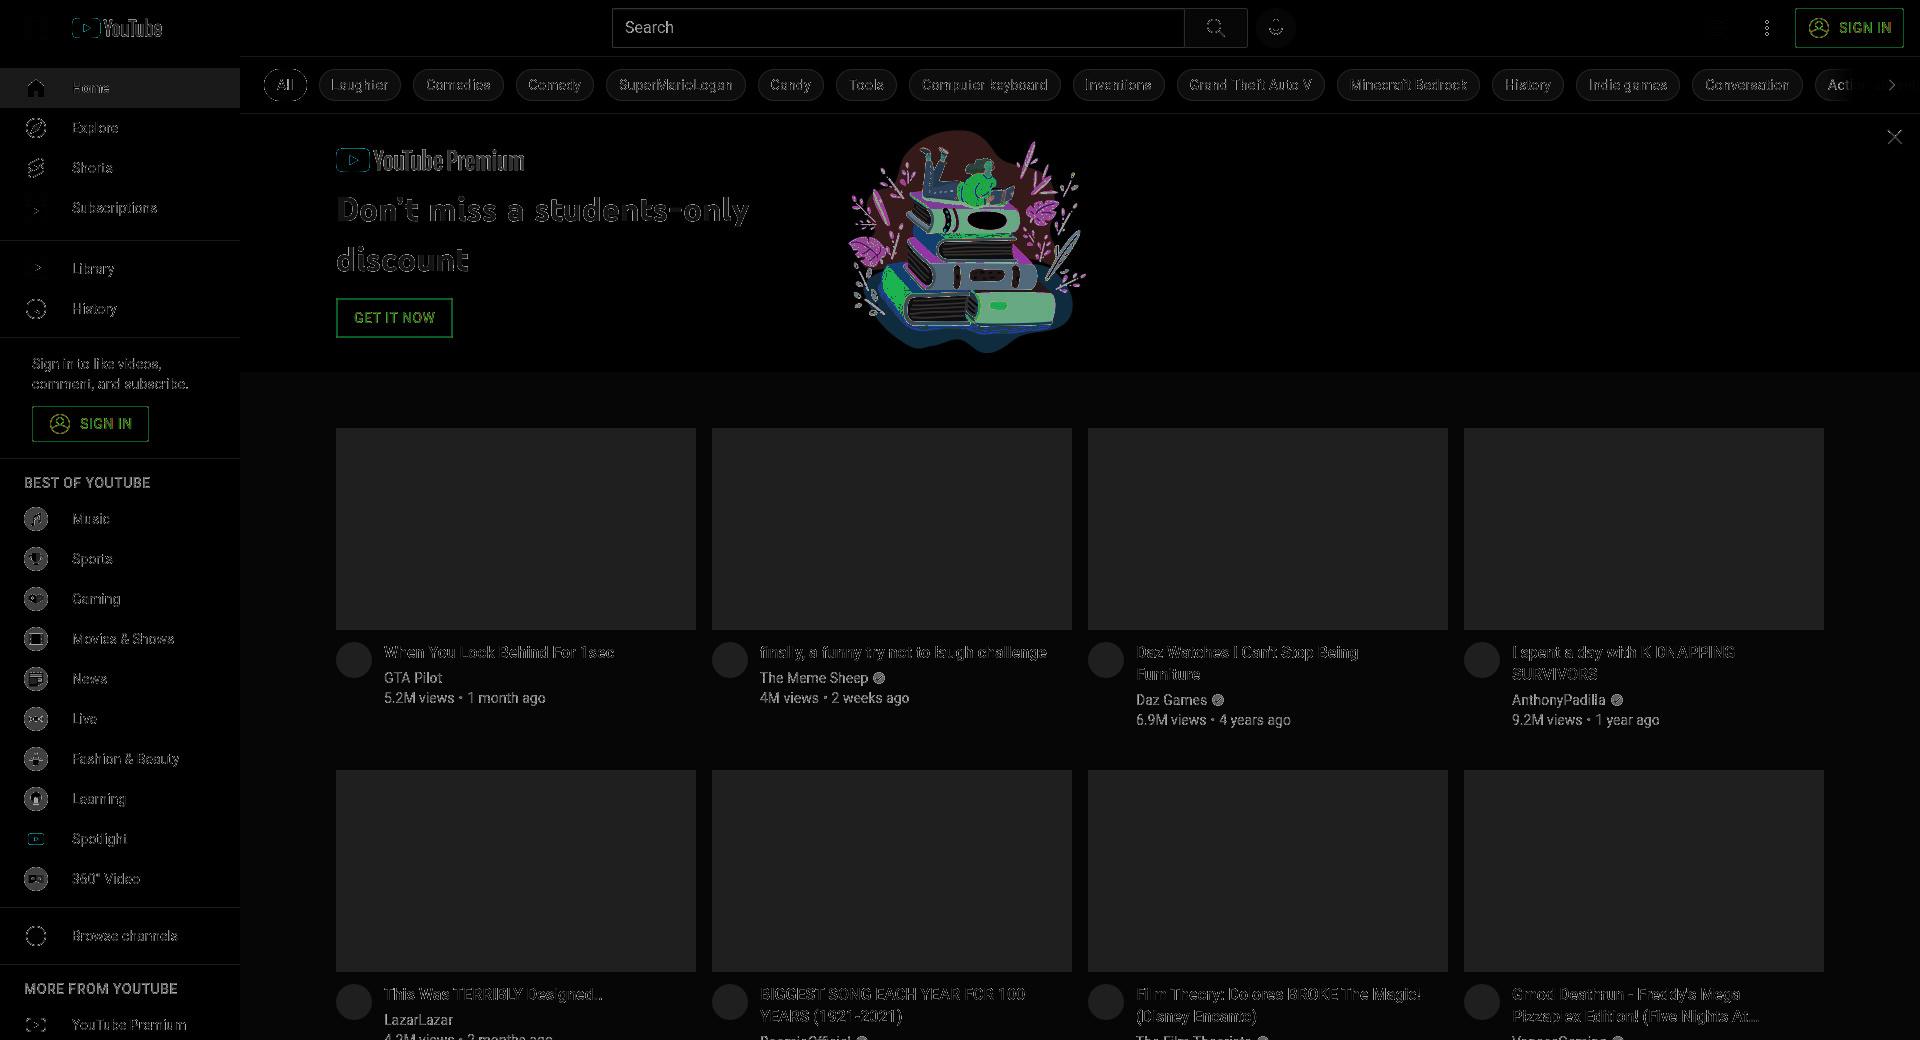The width and height of the screenshot is (1920, 1040).
Task: Click the sidebar SIGN IN button
Action: click(90, 424)
